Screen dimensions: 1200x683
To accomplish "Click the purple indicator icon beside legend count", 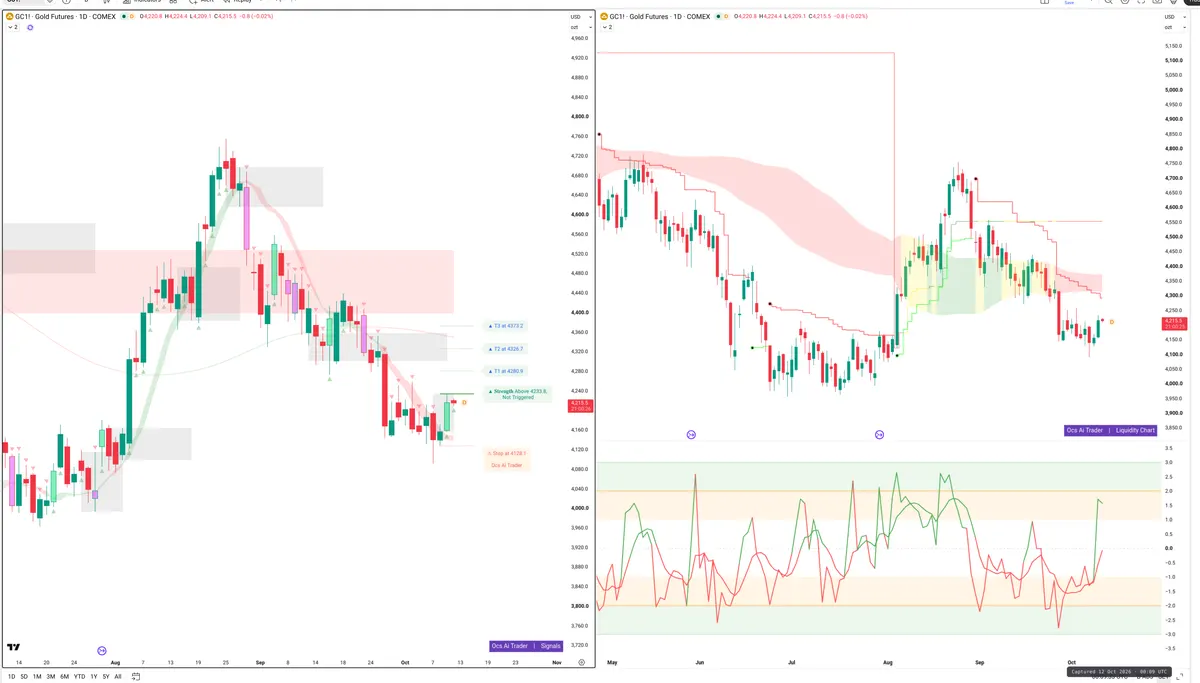I will pyautogui.click(x=31, y=27).
